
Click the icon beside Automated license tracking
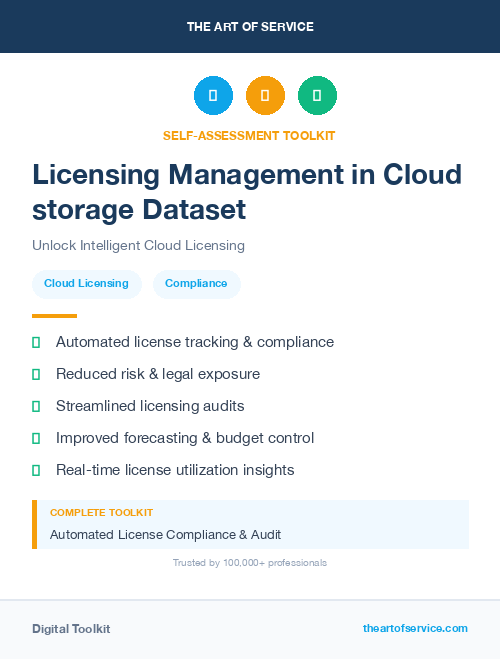coord(36,343)
